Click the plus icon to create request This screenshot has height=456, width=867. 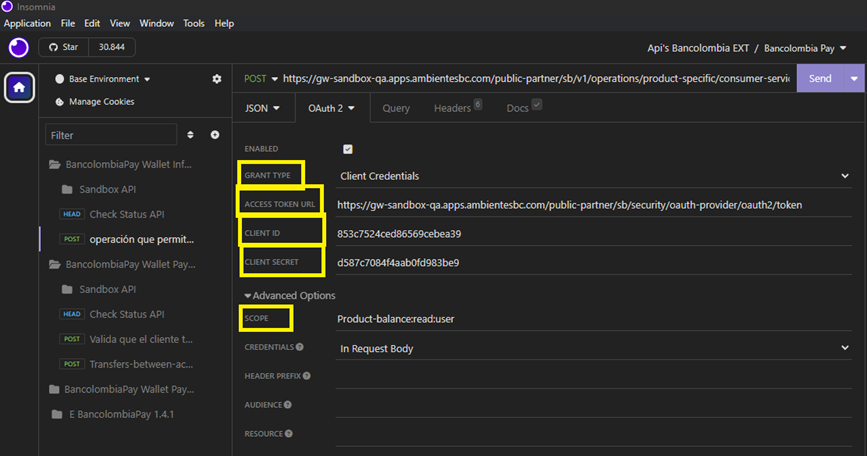[215, 135]
